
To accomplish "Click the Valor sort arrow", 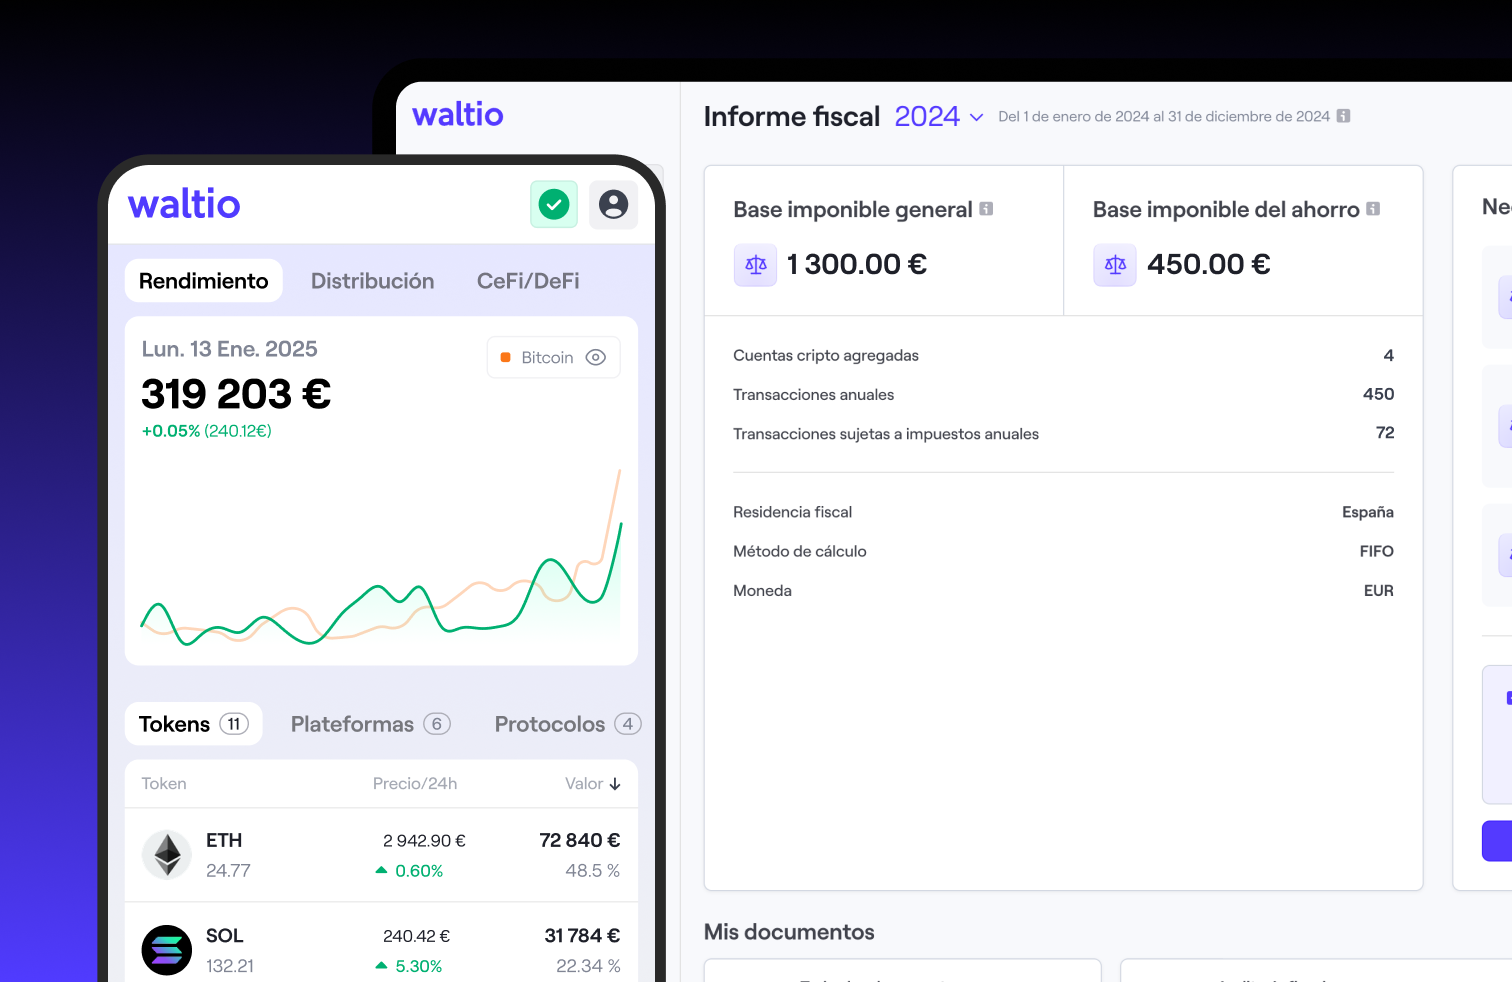I will [616, 783].
